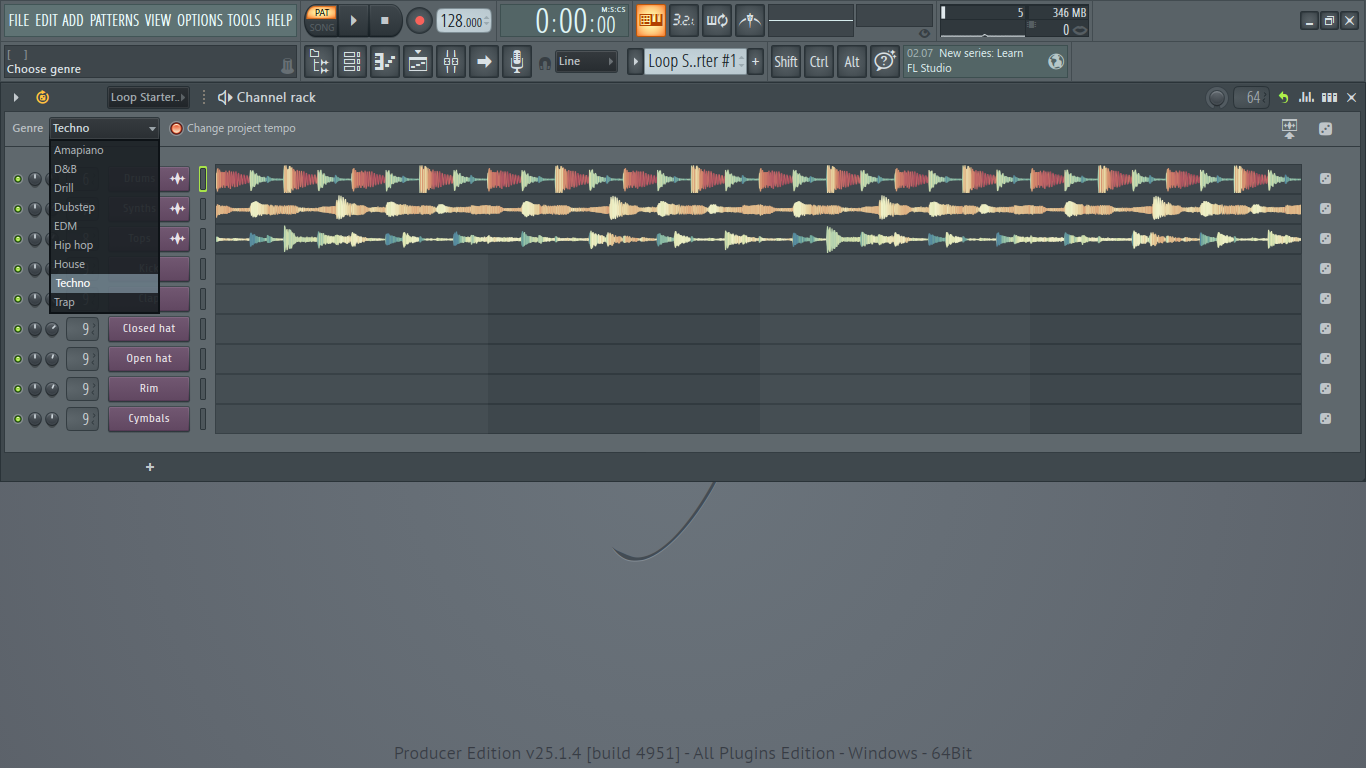
Task: Select the Closed hat channel selector LED
Action: point(203,329)
